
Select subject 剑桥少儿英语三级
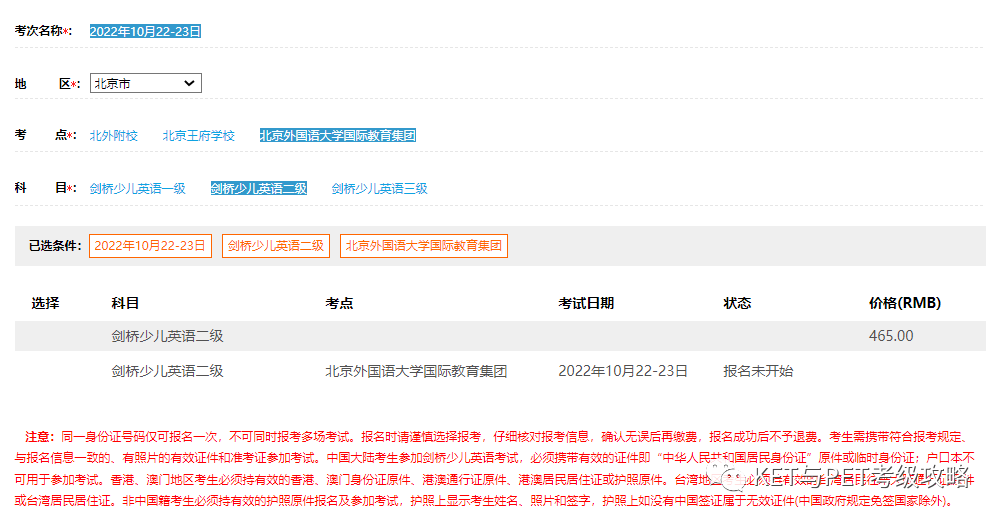[380, 189]
